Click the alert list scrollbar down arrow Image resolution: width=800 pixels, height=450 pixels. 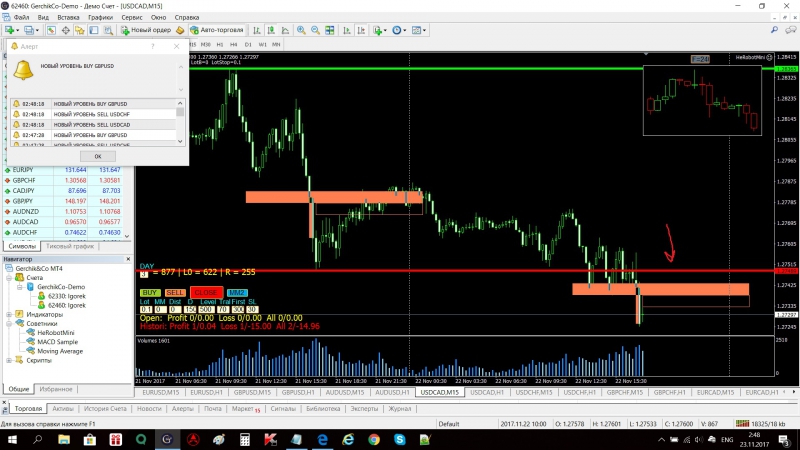[x=180, y=141]
